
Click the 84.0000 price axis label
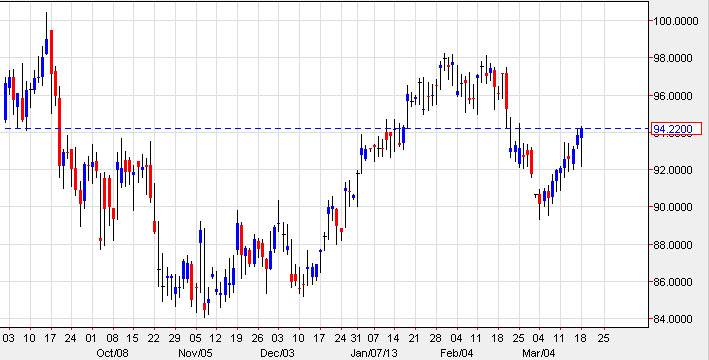pyautogui.click(x=672, y=319)
